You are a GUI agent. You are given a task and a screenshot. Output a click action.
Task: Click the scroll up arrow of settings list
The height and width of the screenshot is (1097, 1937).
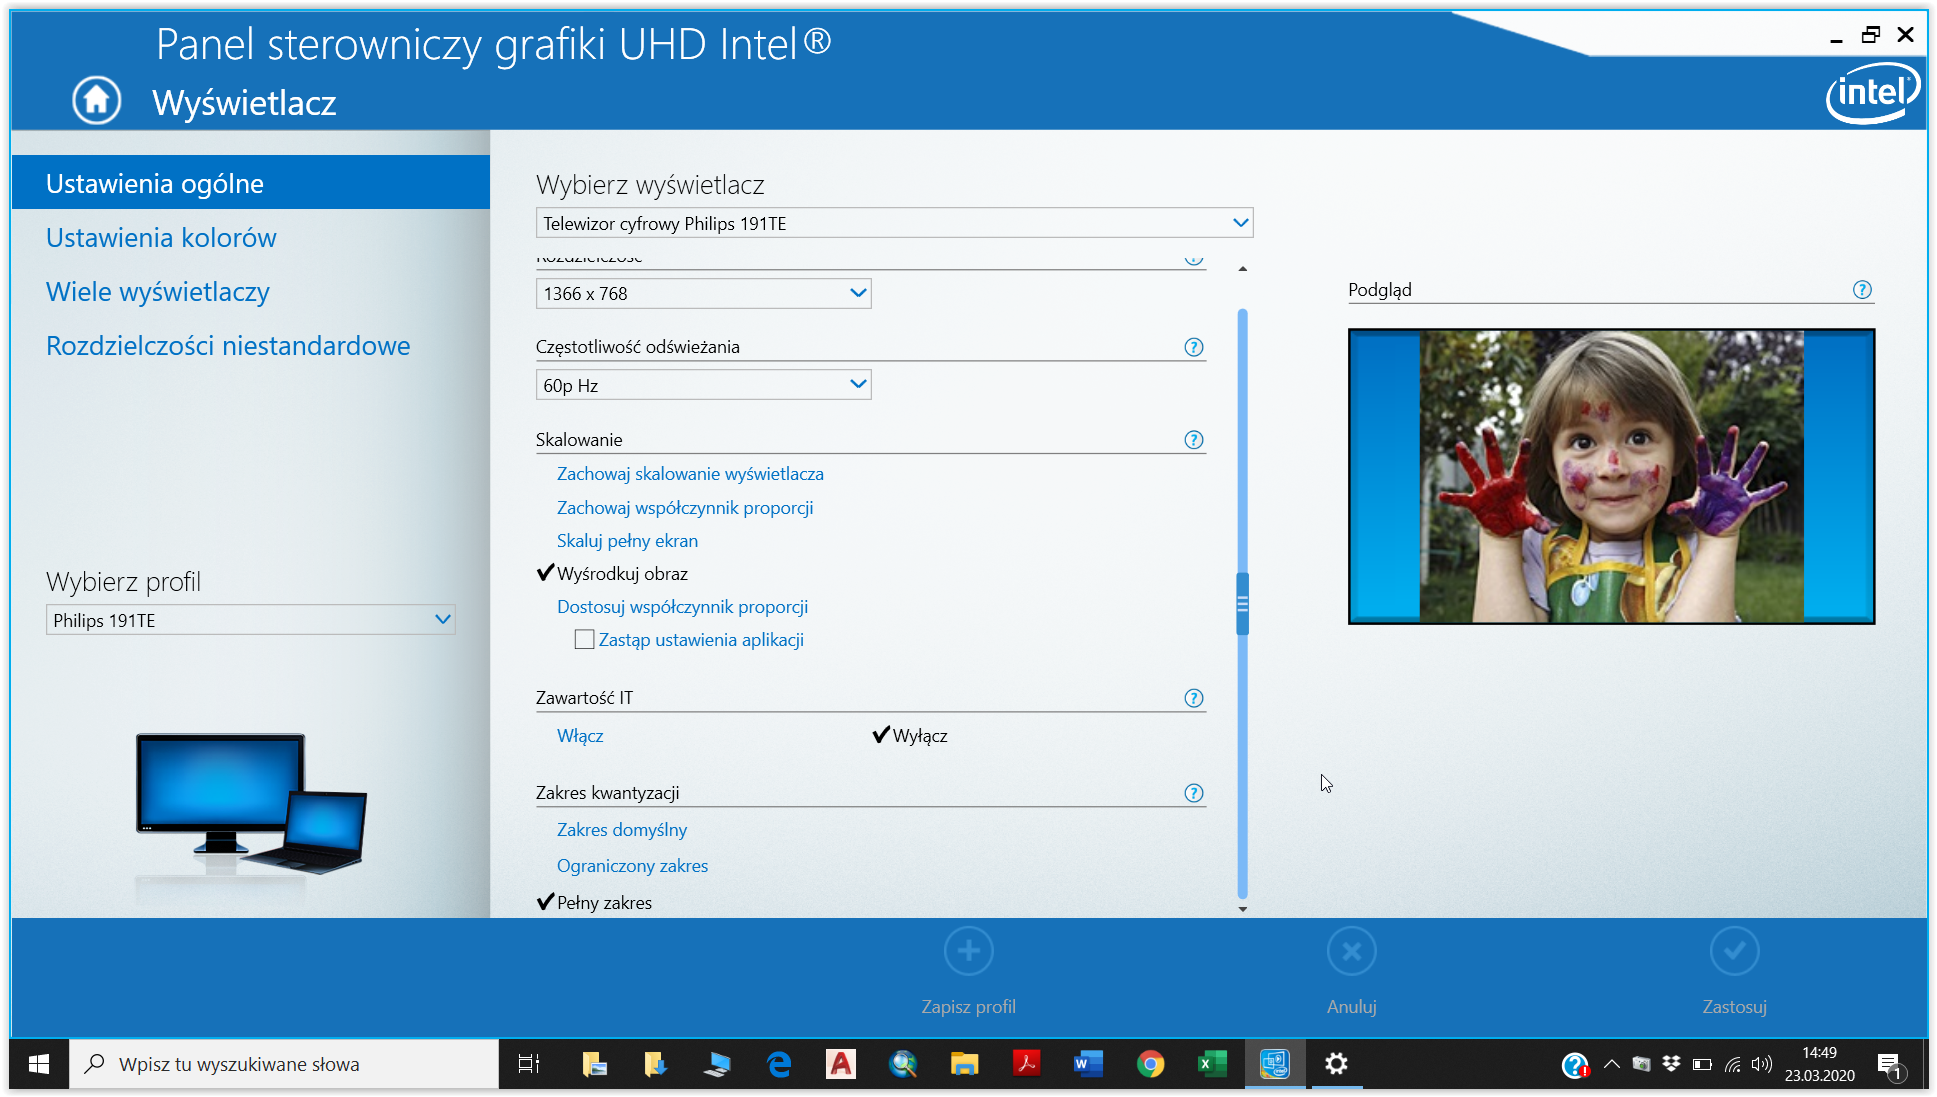coord(1243,269)
